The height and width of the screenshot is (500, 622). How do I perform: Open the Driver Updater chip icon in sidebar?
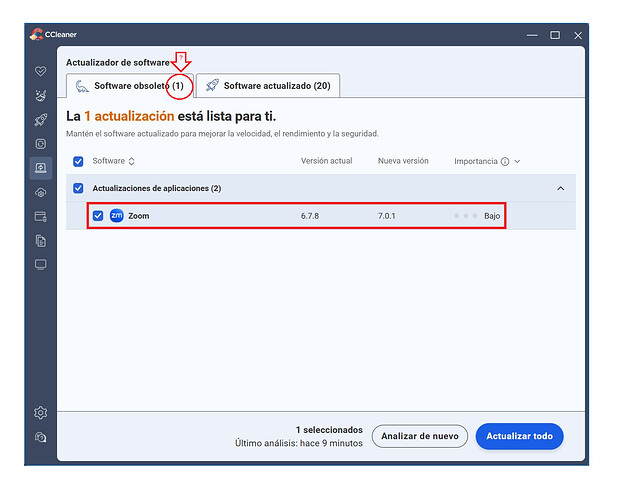[x=40, y=144]
